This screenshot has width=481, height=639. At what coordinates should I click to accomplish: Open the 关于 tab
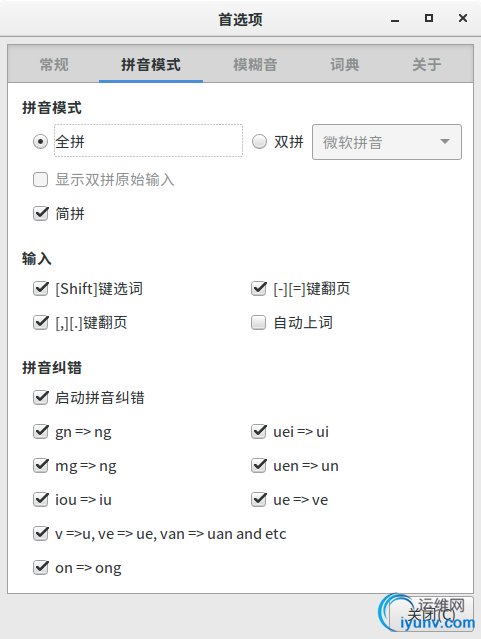pyautogui.click(x=426, y=64)
